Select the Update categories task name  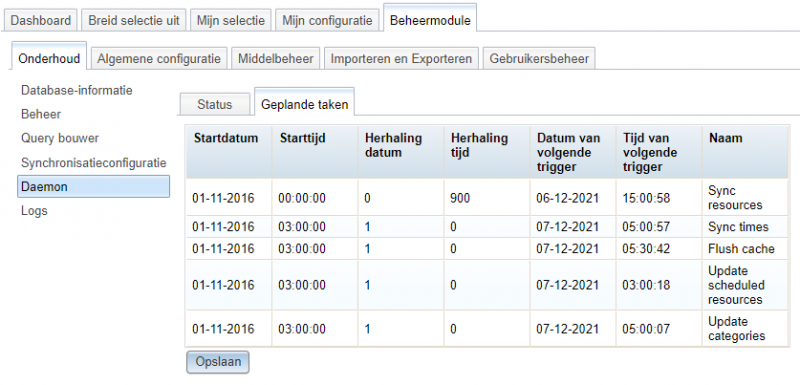tap(736, 329)
